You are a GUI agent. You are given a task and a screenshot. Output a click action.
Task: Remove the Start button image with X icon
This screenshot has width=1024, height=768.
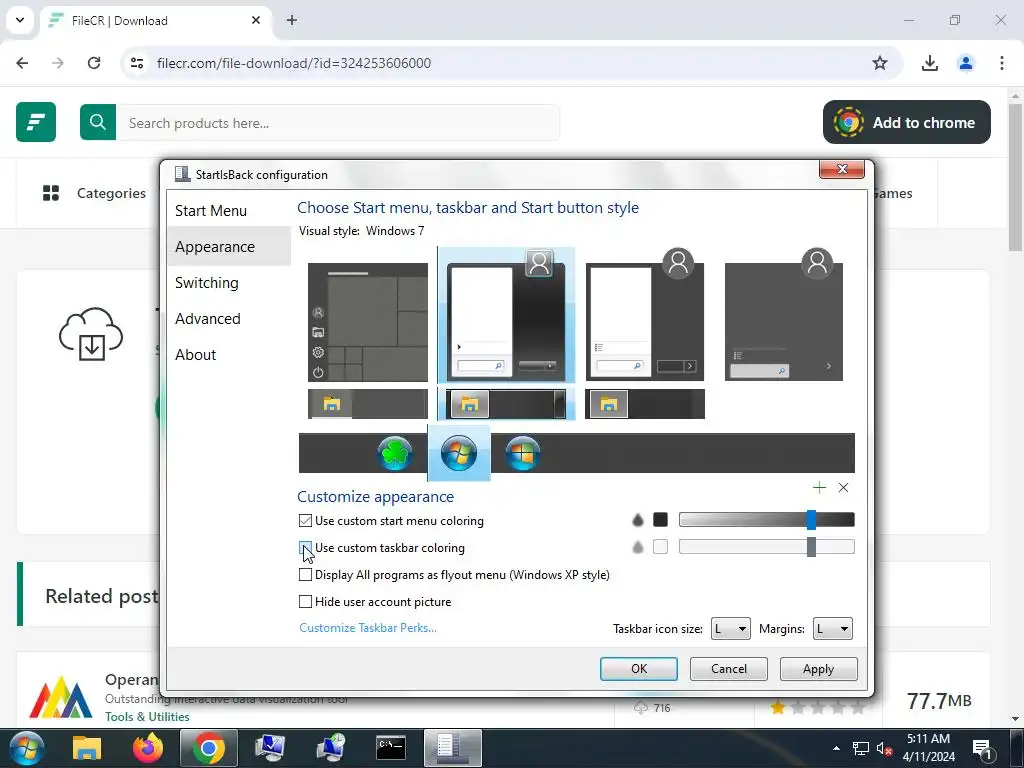(x=843, y=487)
